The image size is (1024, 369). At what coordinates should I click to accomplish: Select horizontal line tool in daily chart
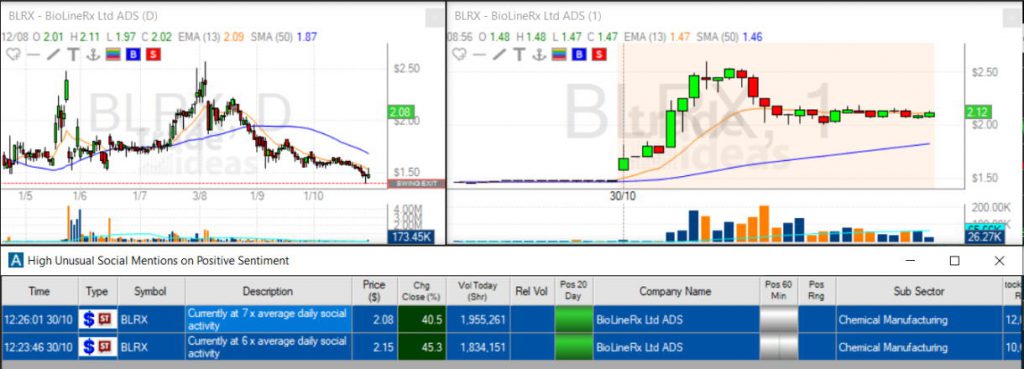point(32,55)
